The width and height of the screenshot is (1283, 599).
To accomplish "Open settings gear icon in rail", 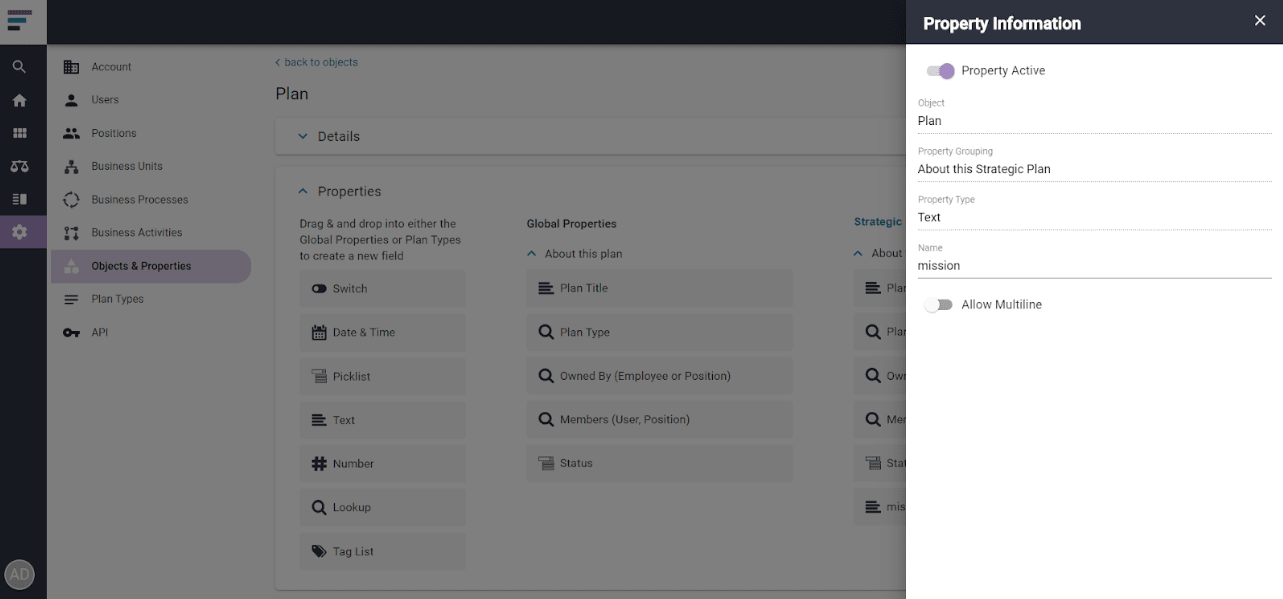I will pyautogui.click(x=19, y=232).
